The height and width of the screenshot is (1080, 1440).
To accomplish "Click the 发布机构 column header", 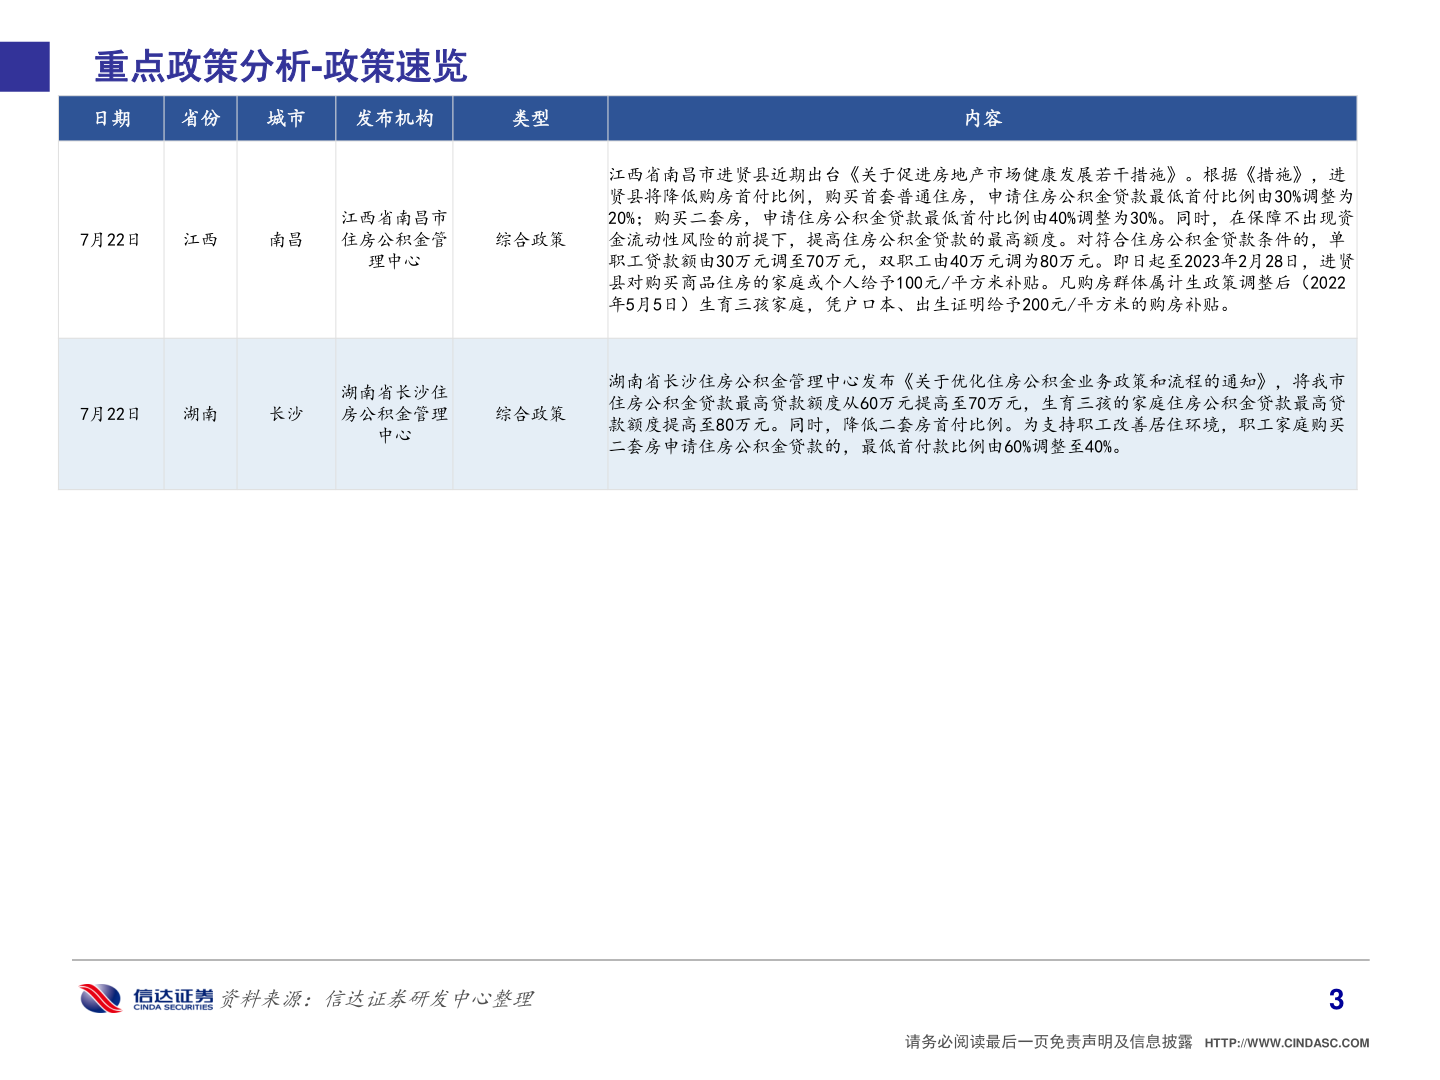I will pyautogui.click(x=395, y=117).
